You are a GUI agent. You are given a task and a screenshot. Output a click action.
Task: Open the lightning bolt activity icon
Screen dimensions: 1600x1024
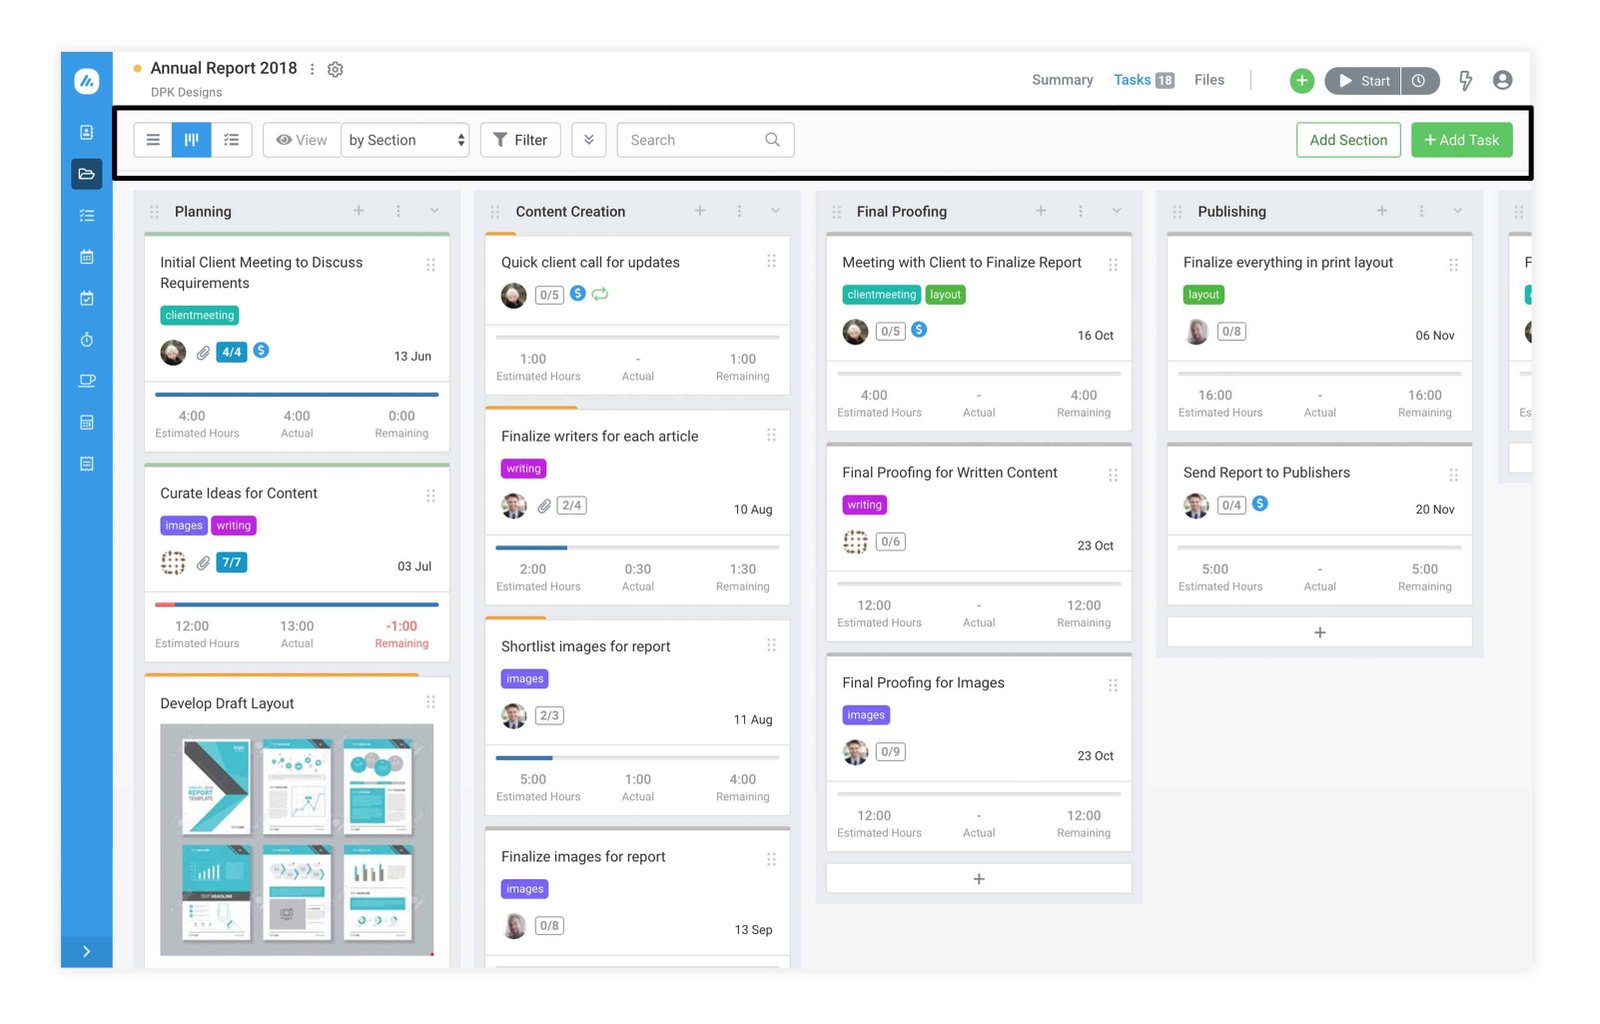click(1465, 81)
